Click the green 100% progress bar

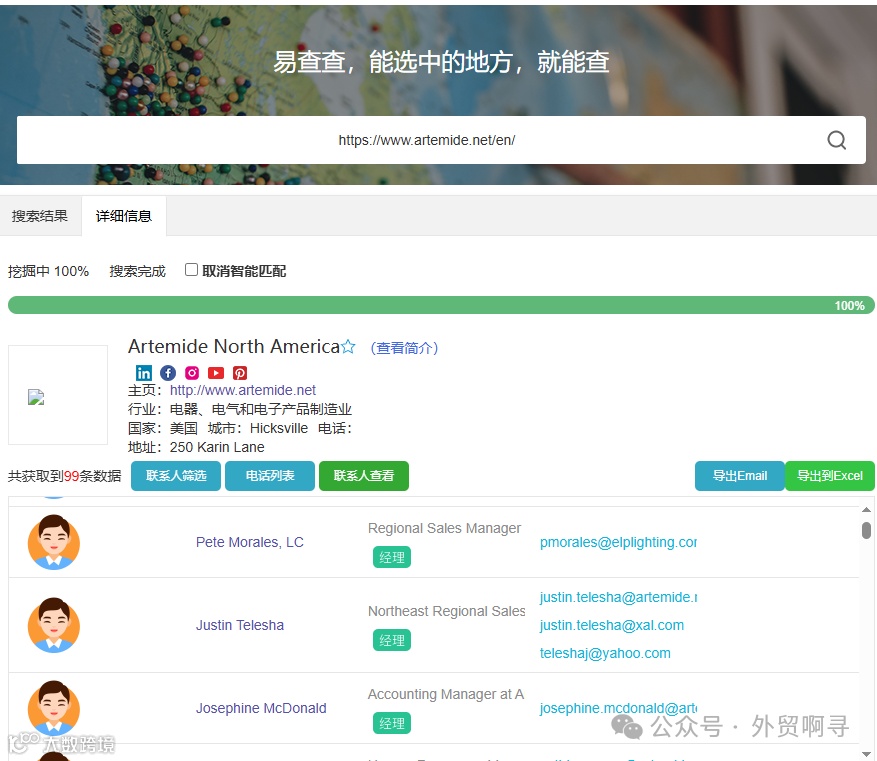(x=441, y=305)
